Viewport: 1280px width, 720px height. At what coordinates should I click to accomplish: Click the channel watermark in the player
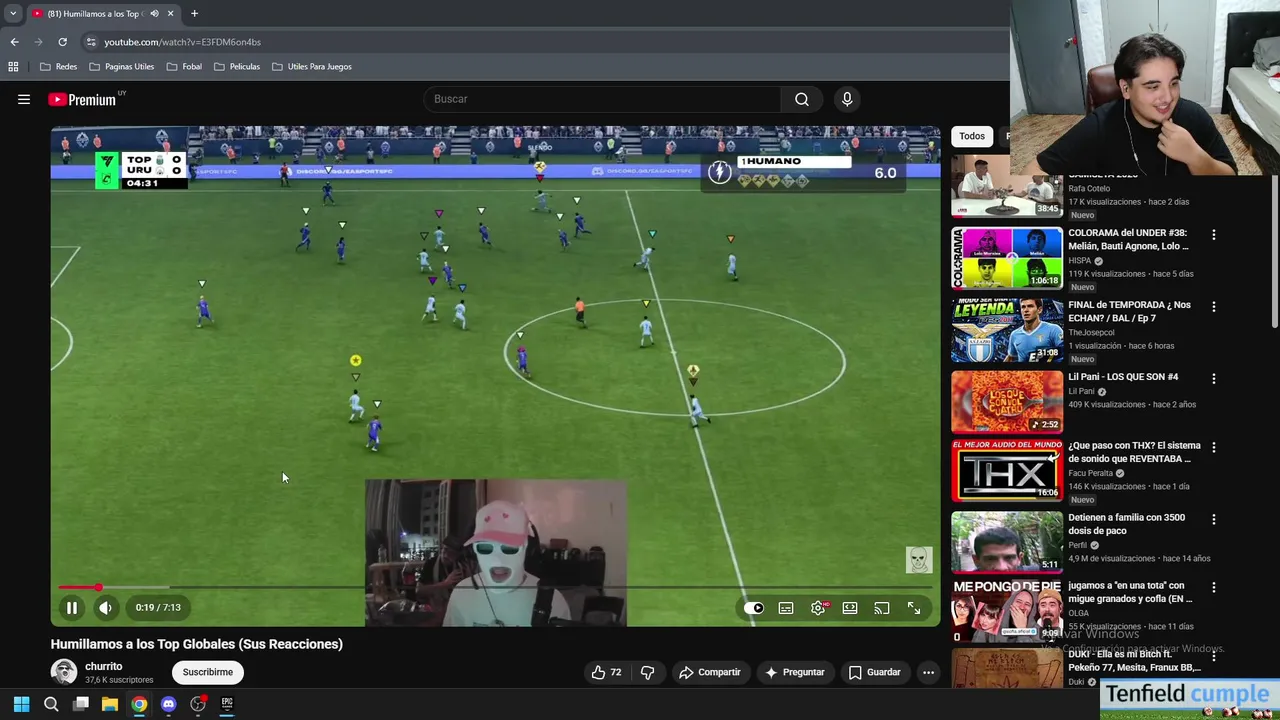tap(919, 560)
